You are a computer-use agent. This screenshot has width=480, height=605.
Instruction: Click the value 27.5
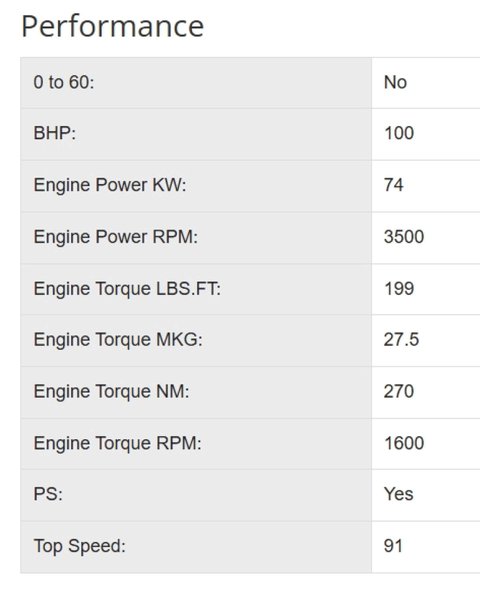pos(401,340)
